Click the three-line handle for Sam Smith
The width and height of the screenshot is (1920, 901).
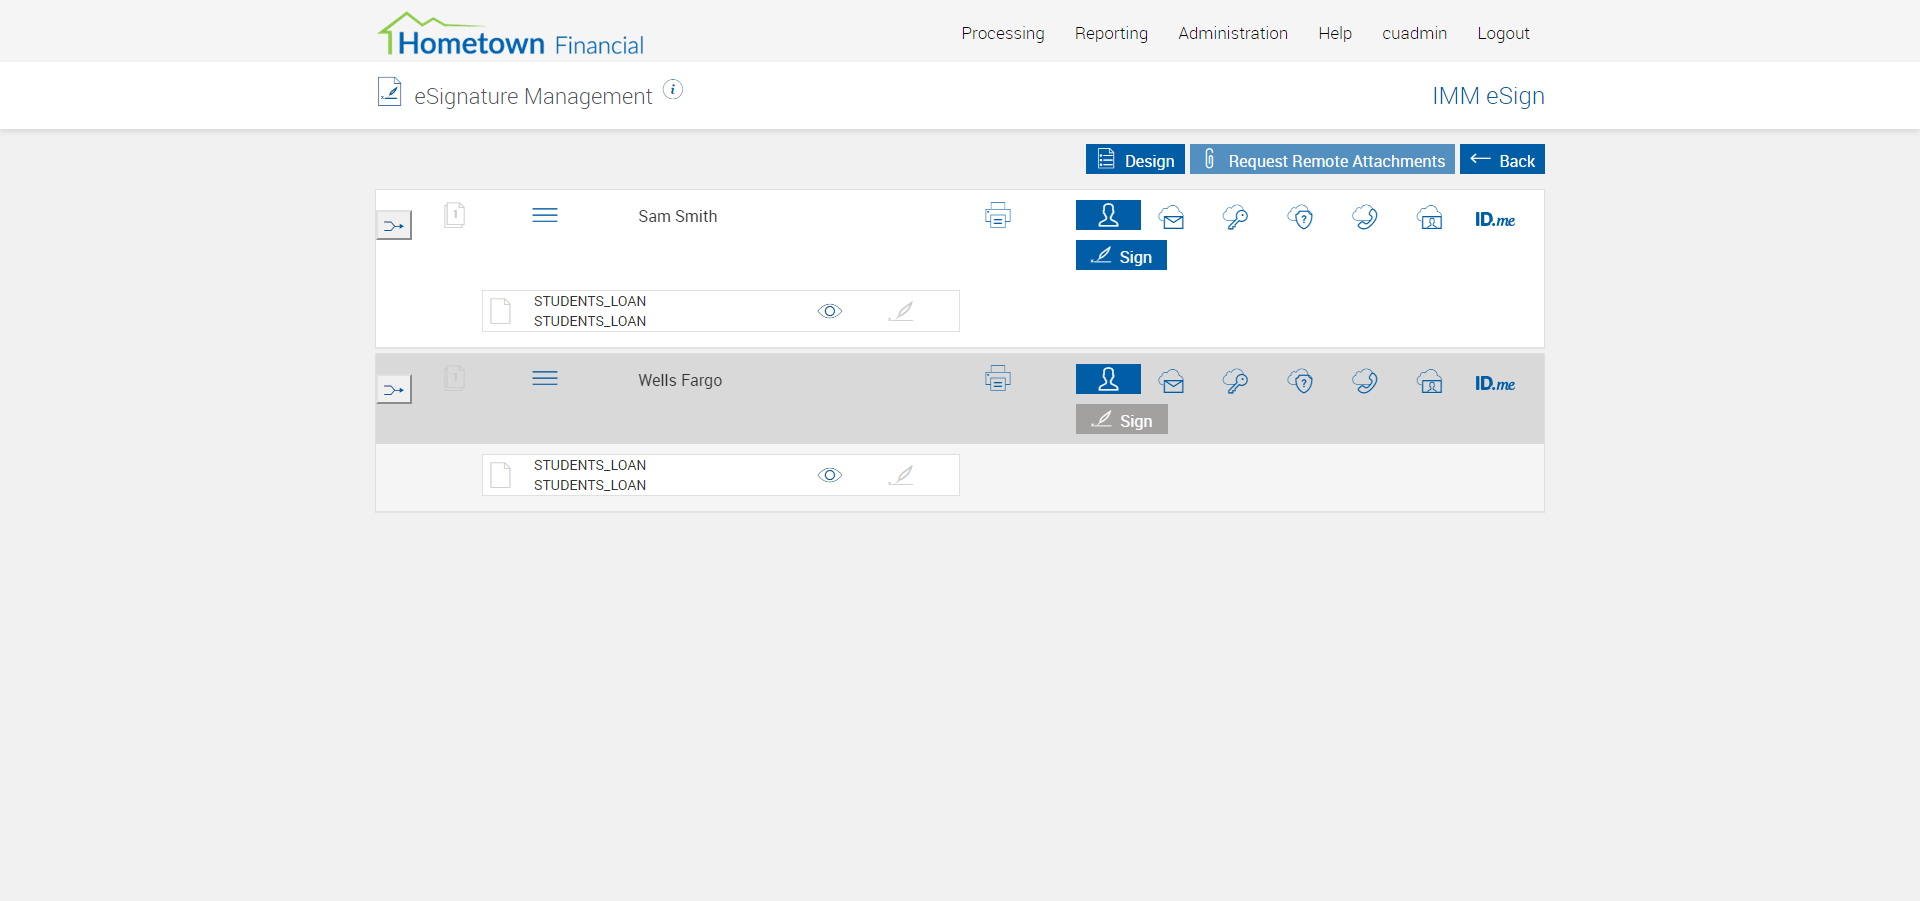coord(545,215)
